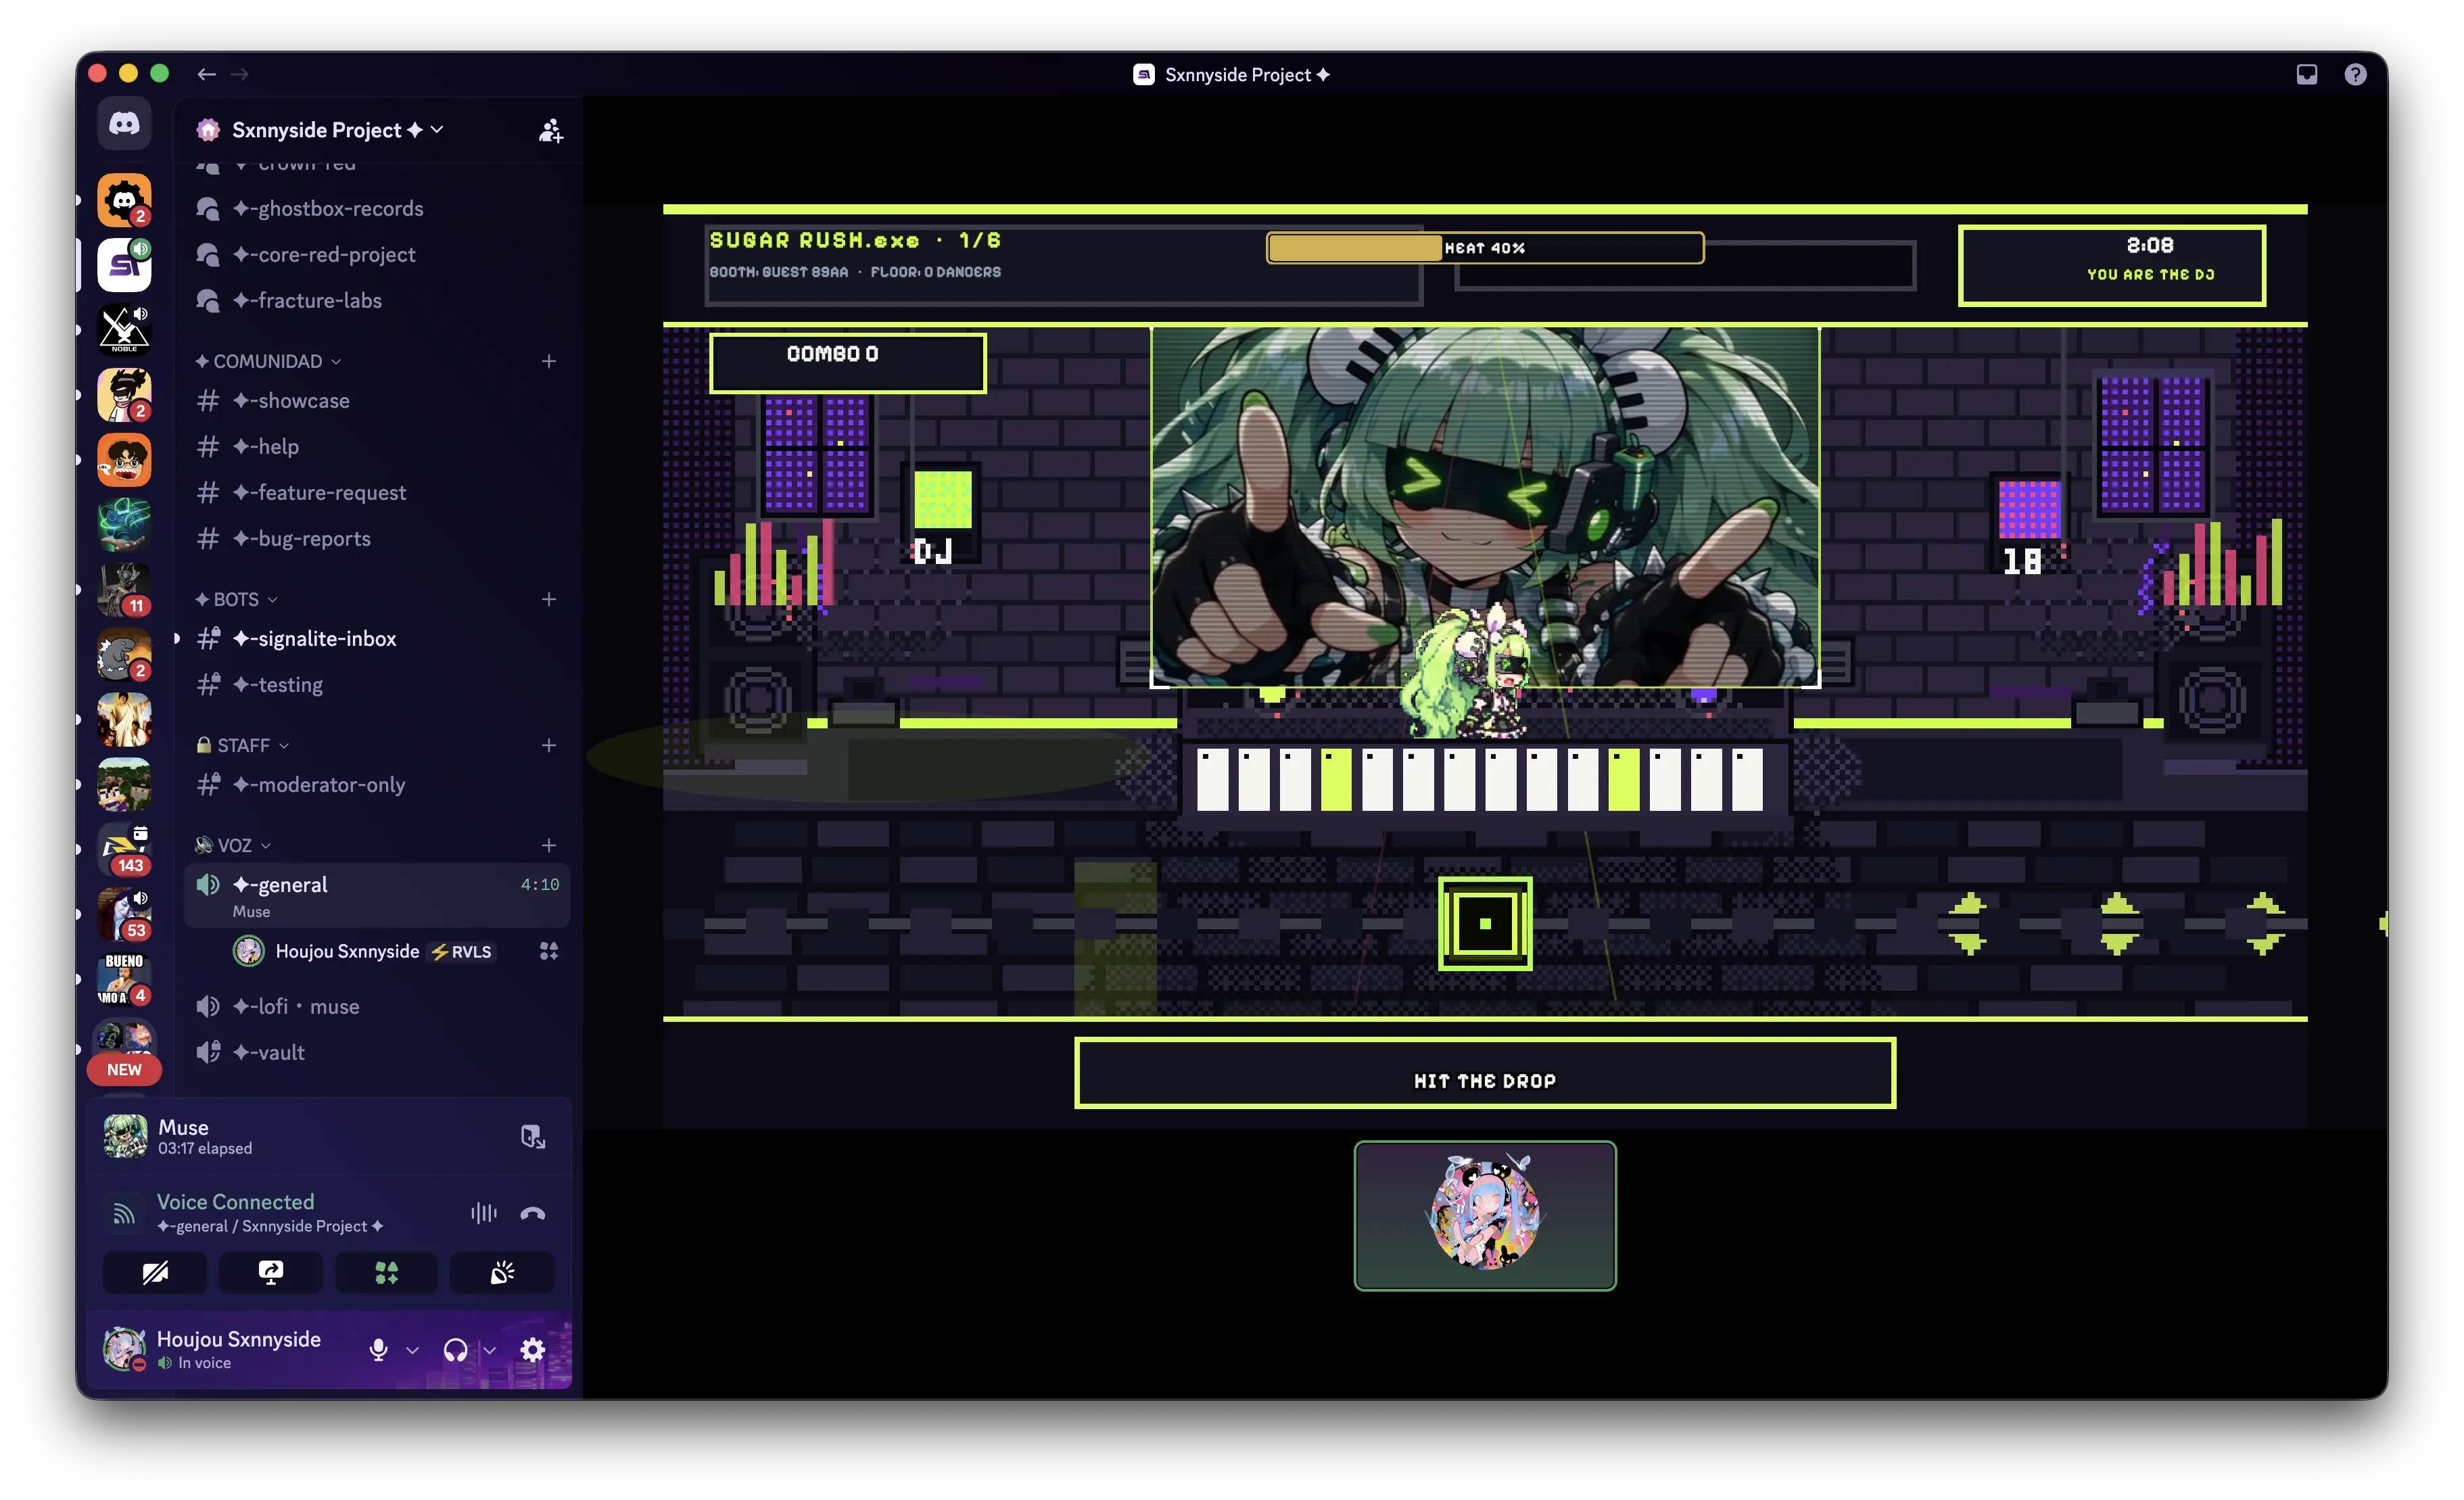The image size is (2464, 1500).
Task: Click the NEW unread servers badge
Action: coord(124,1070)
